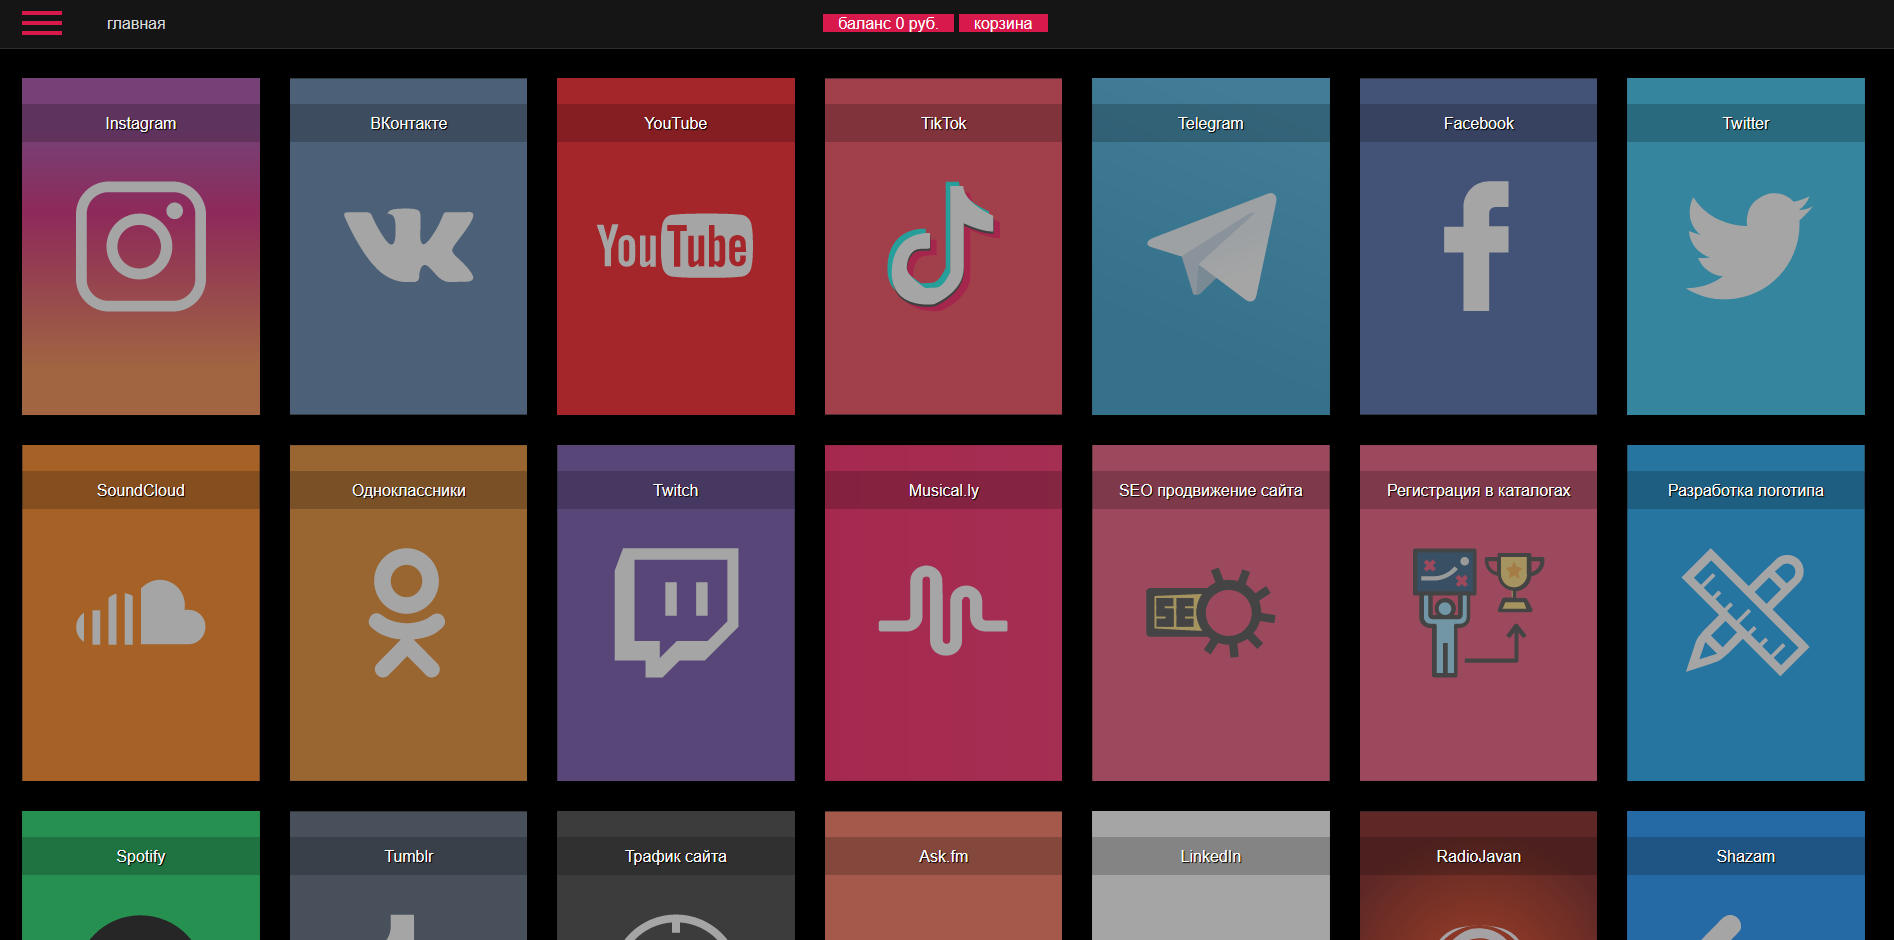Open the Трафик сайта card title
The image size is (1894, 940).
point(675,856)
